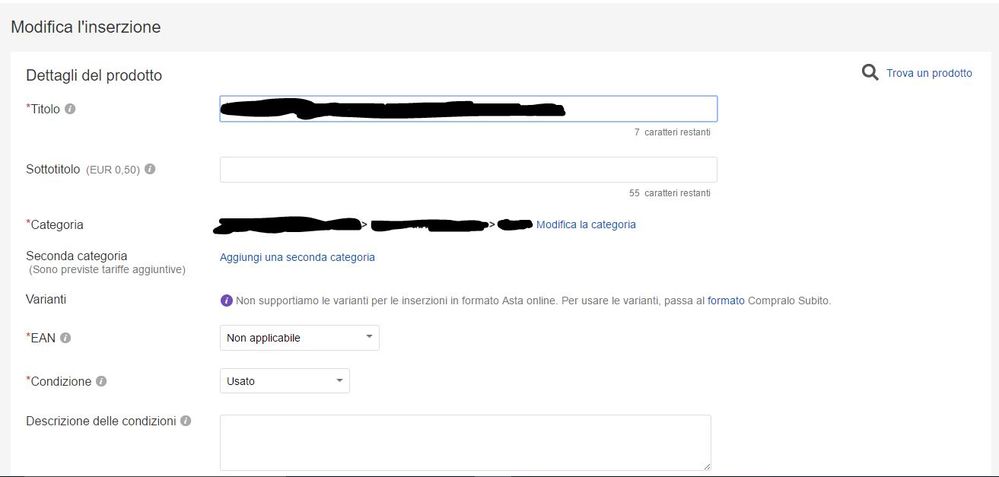Follow the formato link in Varianti note
999x477 pixels.
[726, 301]
